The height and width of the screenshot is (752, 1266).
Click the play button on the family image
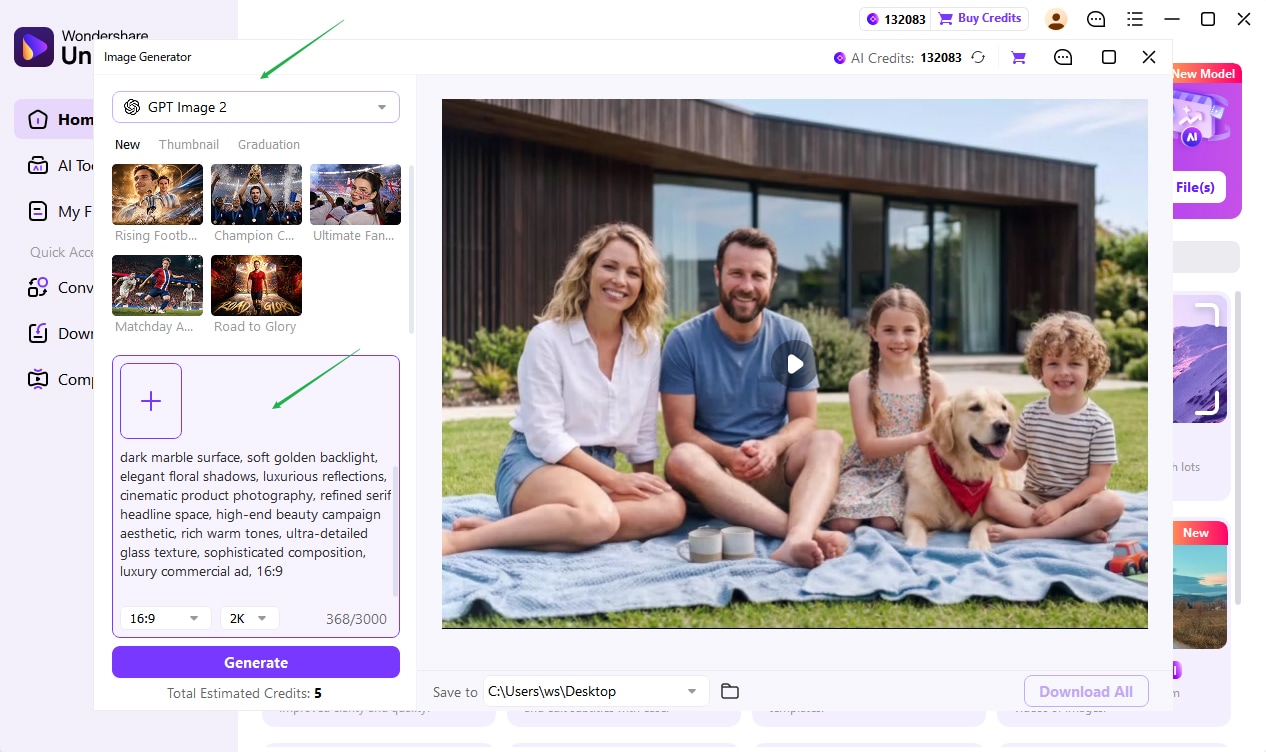click(x=794, y=364)
